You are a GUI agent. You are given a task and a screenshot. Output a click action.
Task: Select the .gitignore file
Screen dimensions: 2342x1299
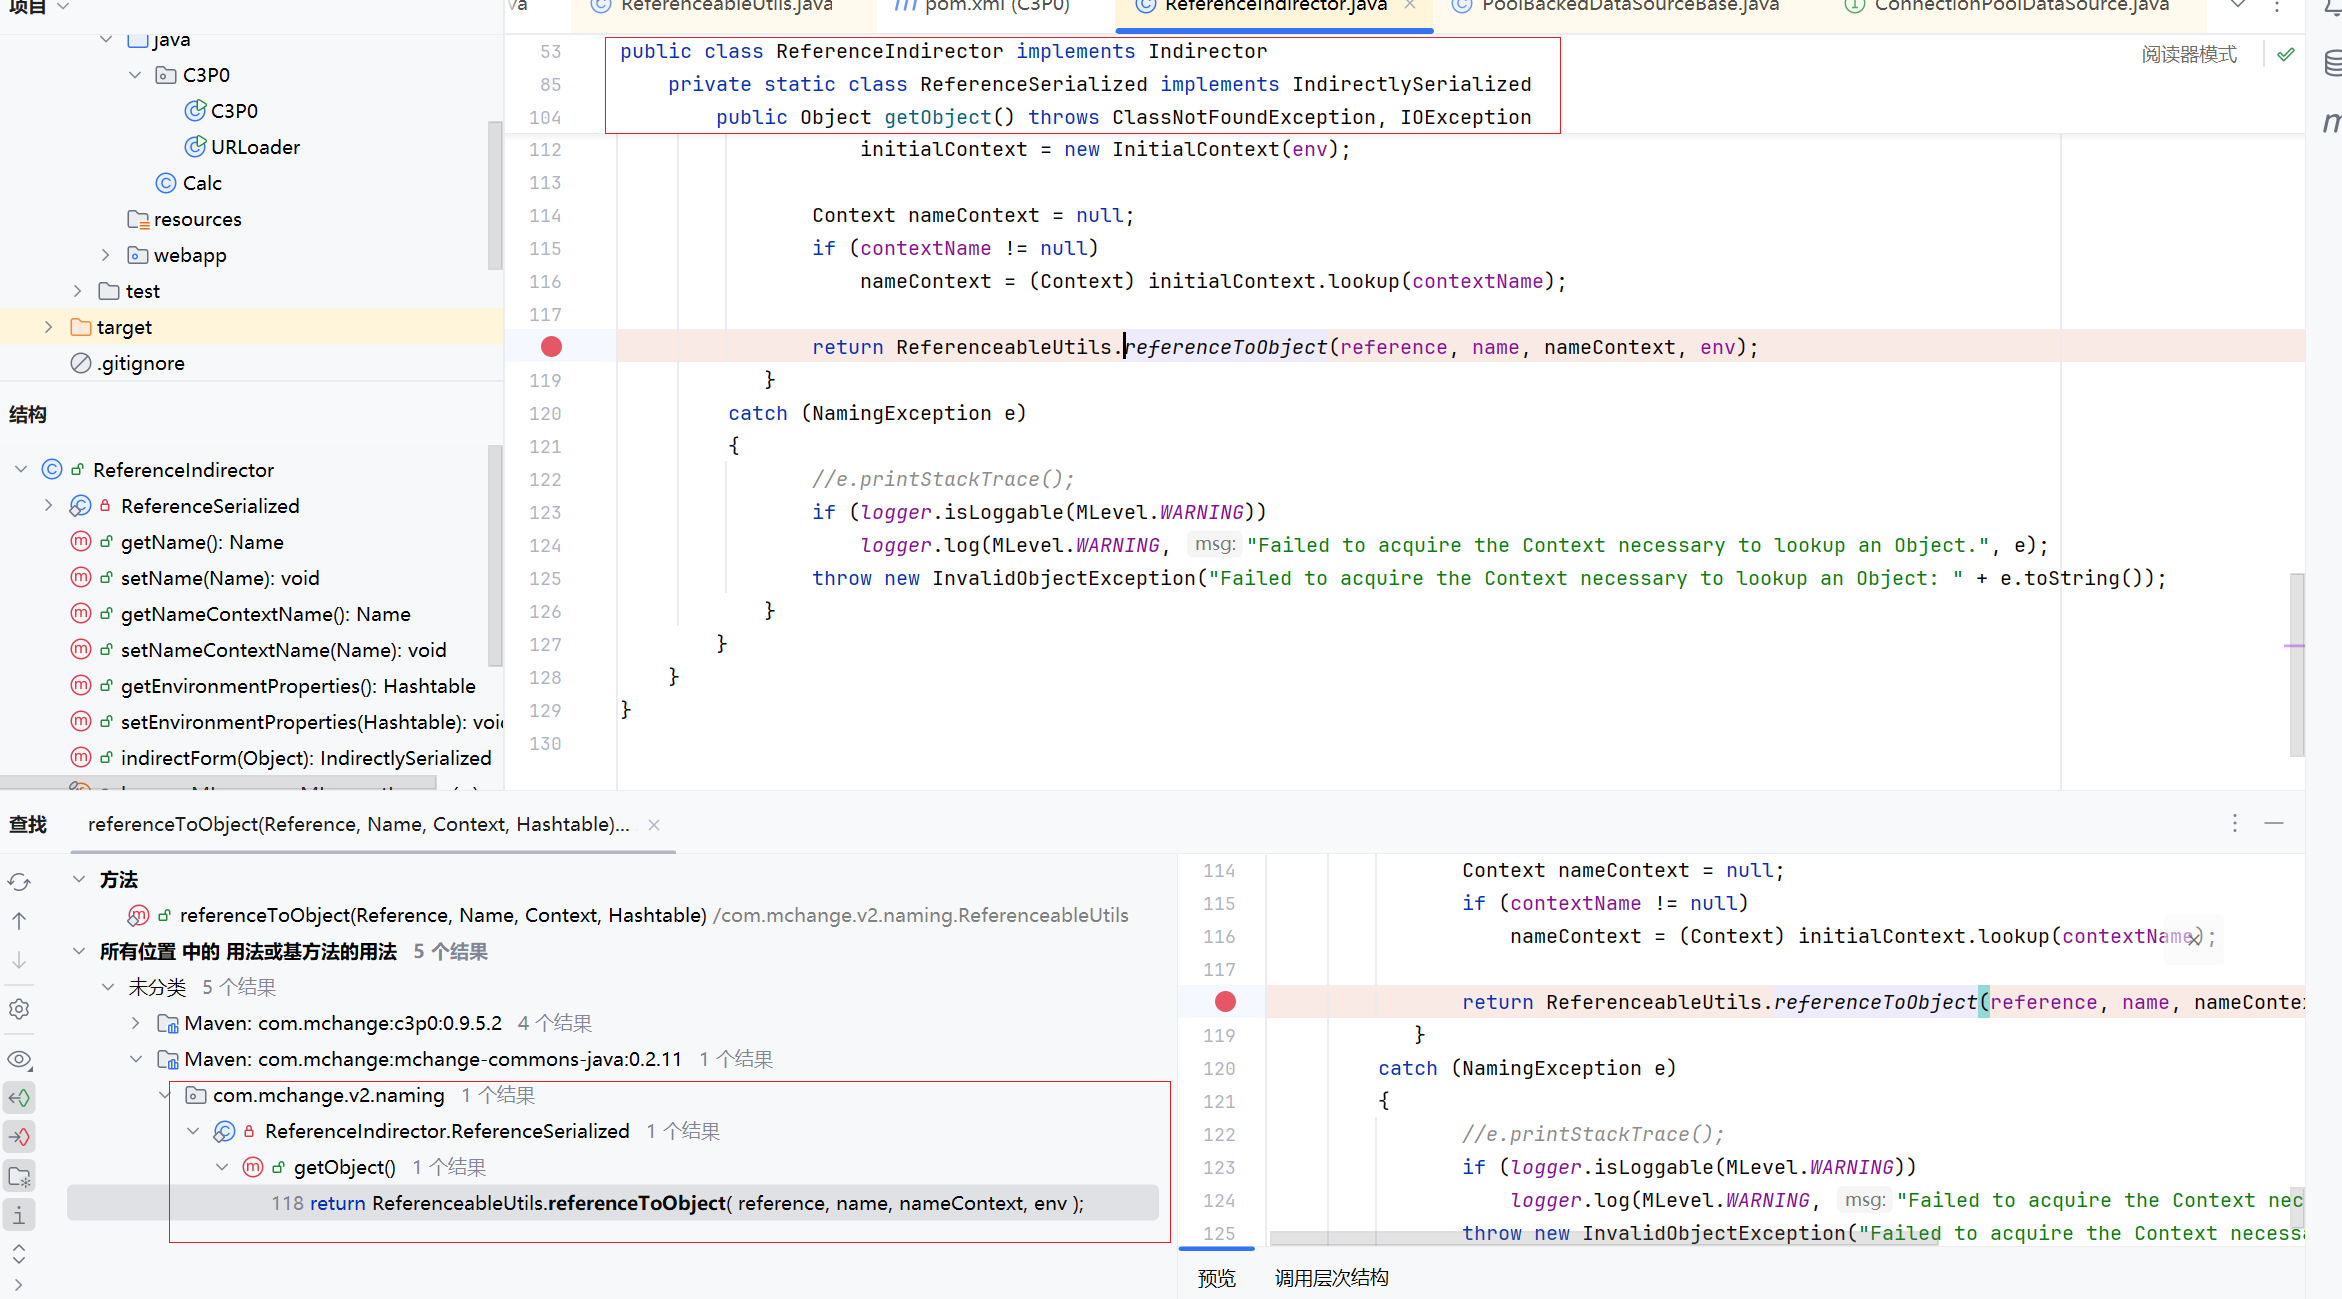127,363
